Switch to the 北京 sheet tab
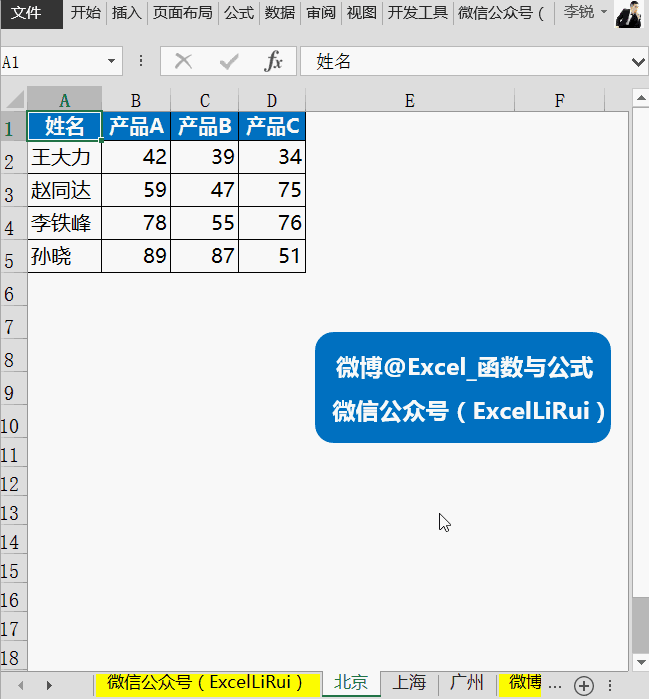 [351, 683]
